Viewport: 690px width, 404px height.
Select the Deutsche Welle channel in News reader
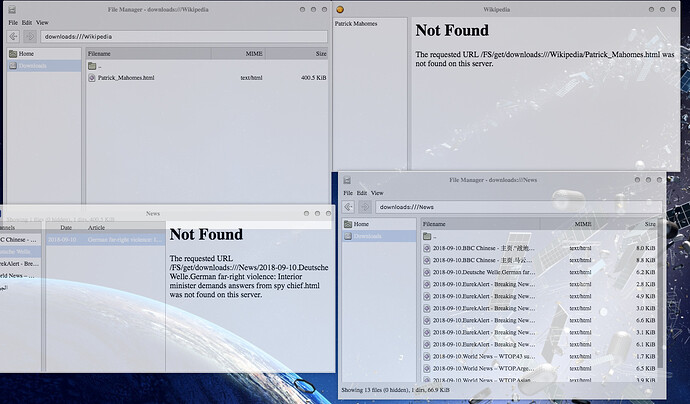point(20,252)
